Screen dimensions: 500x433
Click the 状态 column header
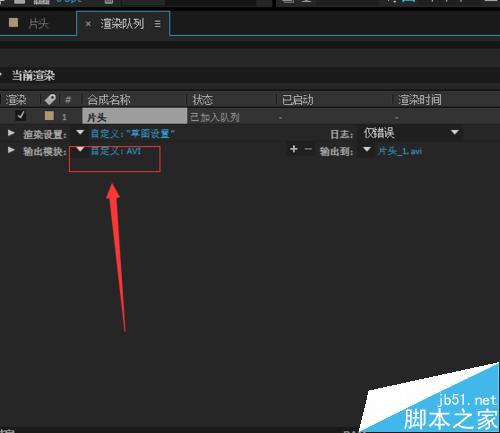202,100
